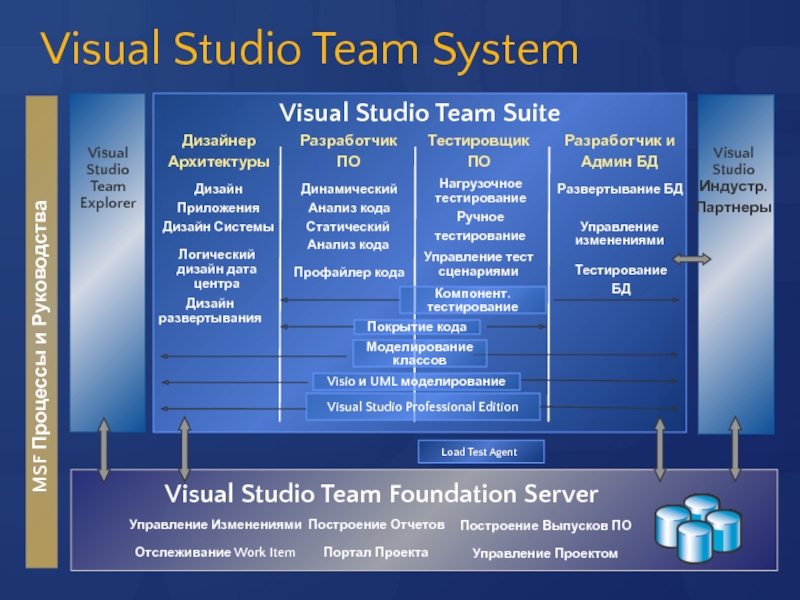Click the Visual Studio Team Explorer panel

click(108, 263)
